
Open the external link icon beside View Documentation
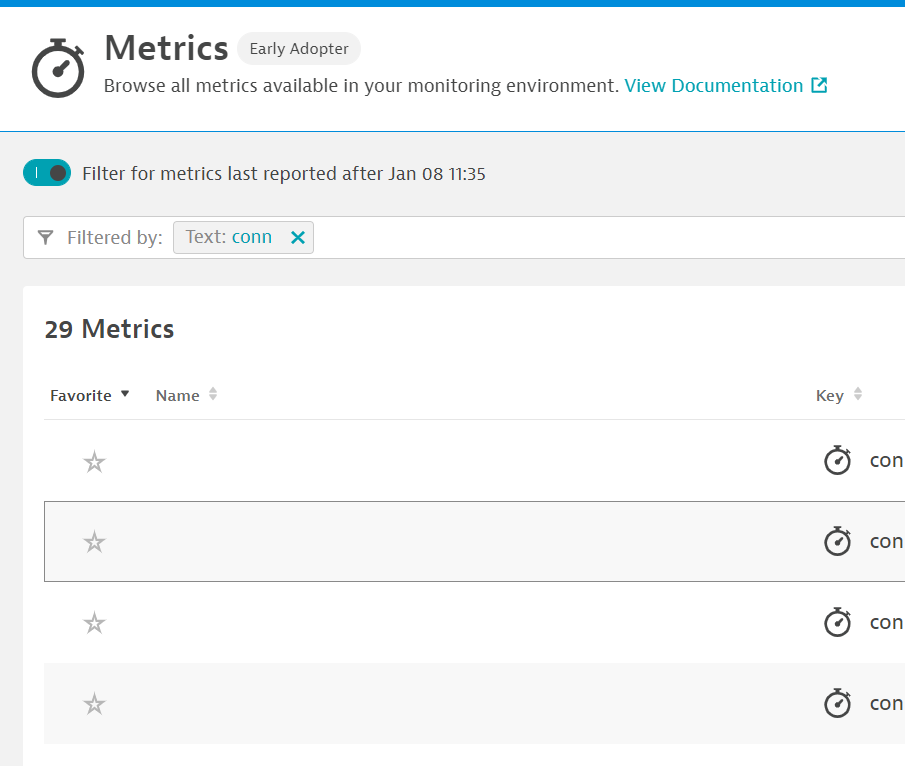point(819,86)
